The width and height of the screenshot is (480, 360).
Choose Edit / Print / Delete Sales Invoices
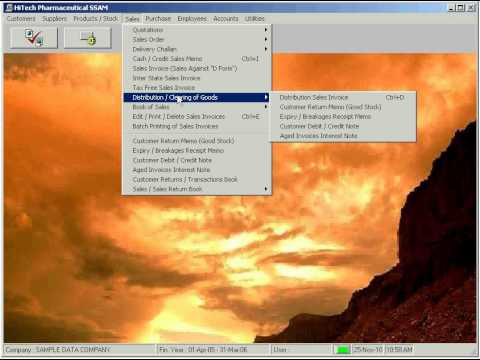pyautogui.click(x=197, y=117)
